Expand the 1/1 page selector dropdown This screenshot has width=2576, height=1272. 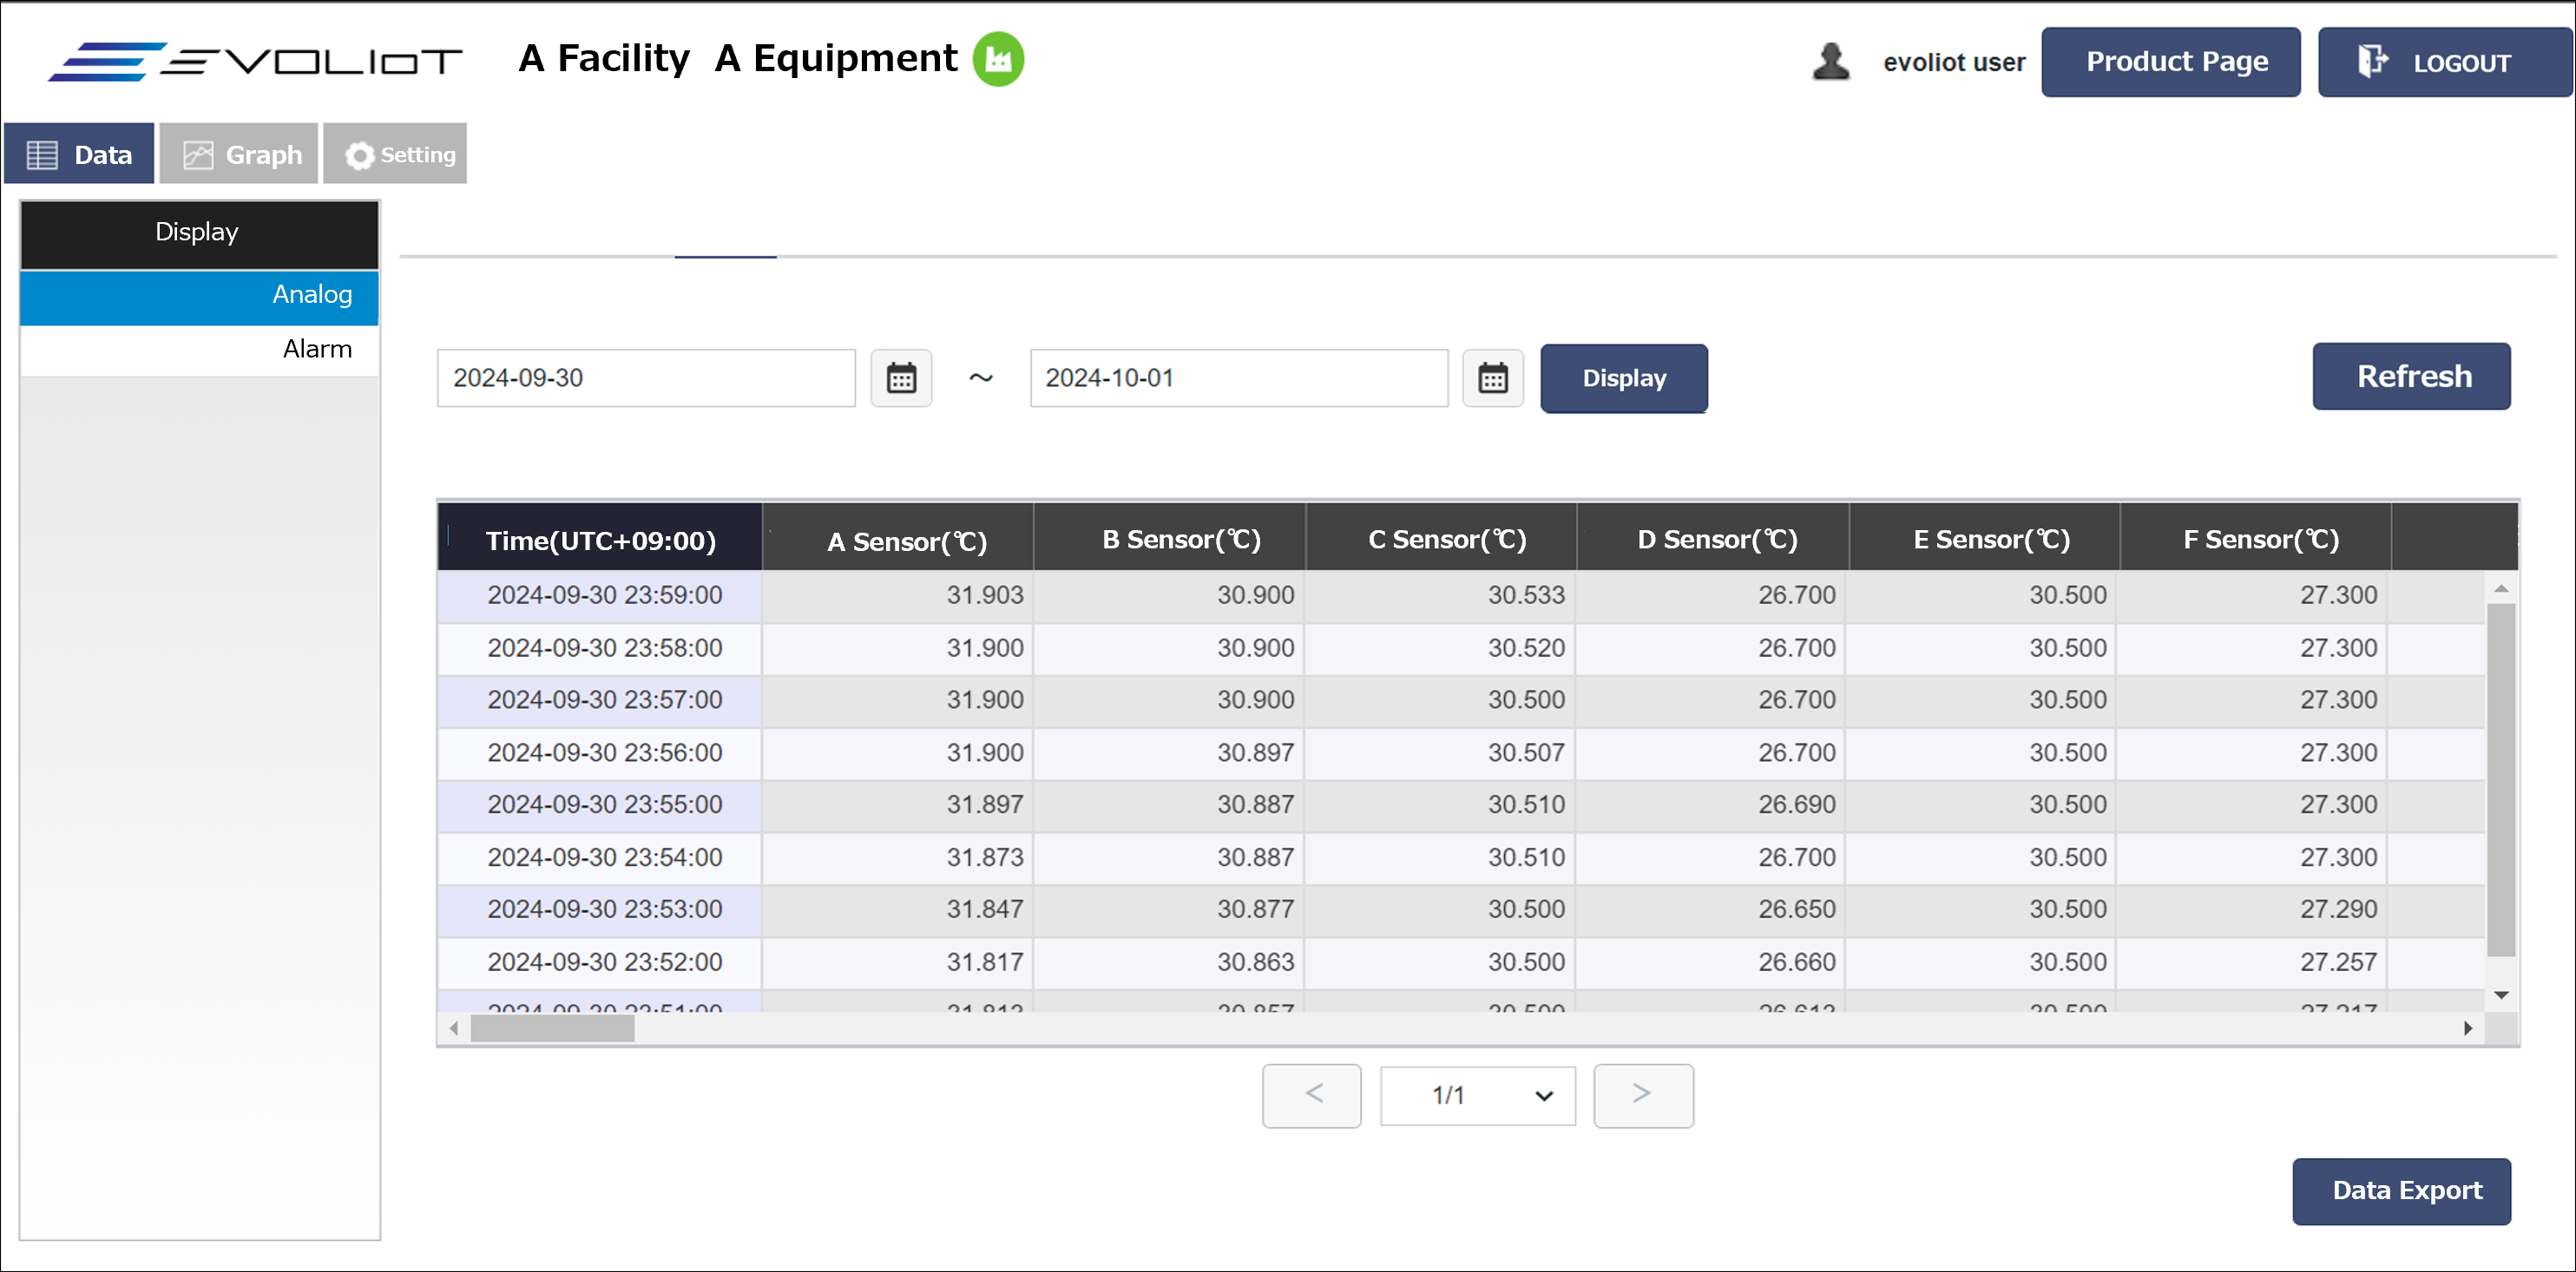[x=1477, y=1095]
